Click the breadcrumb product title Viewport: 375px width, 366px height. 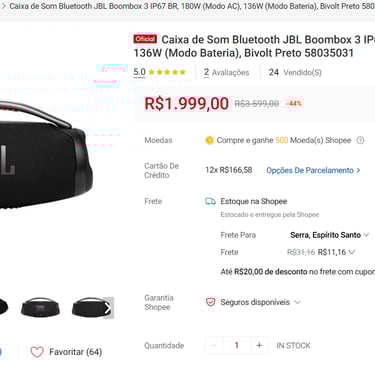[192, 6]
